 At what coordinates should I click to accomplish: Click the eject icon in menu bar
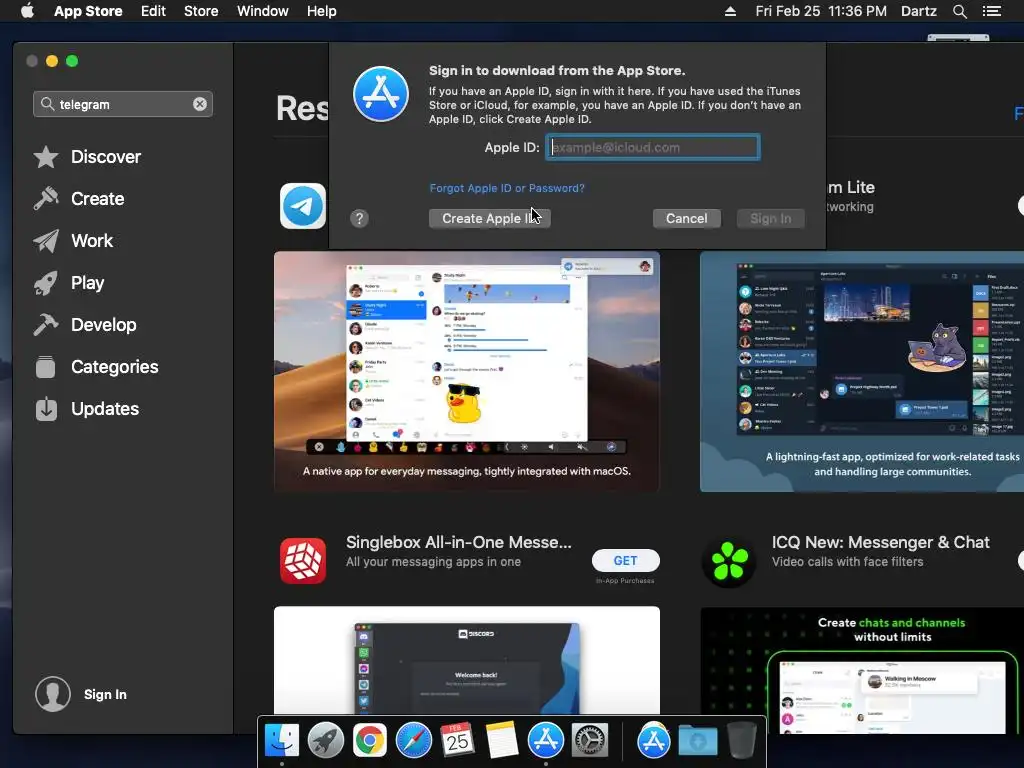pos(730,11)
